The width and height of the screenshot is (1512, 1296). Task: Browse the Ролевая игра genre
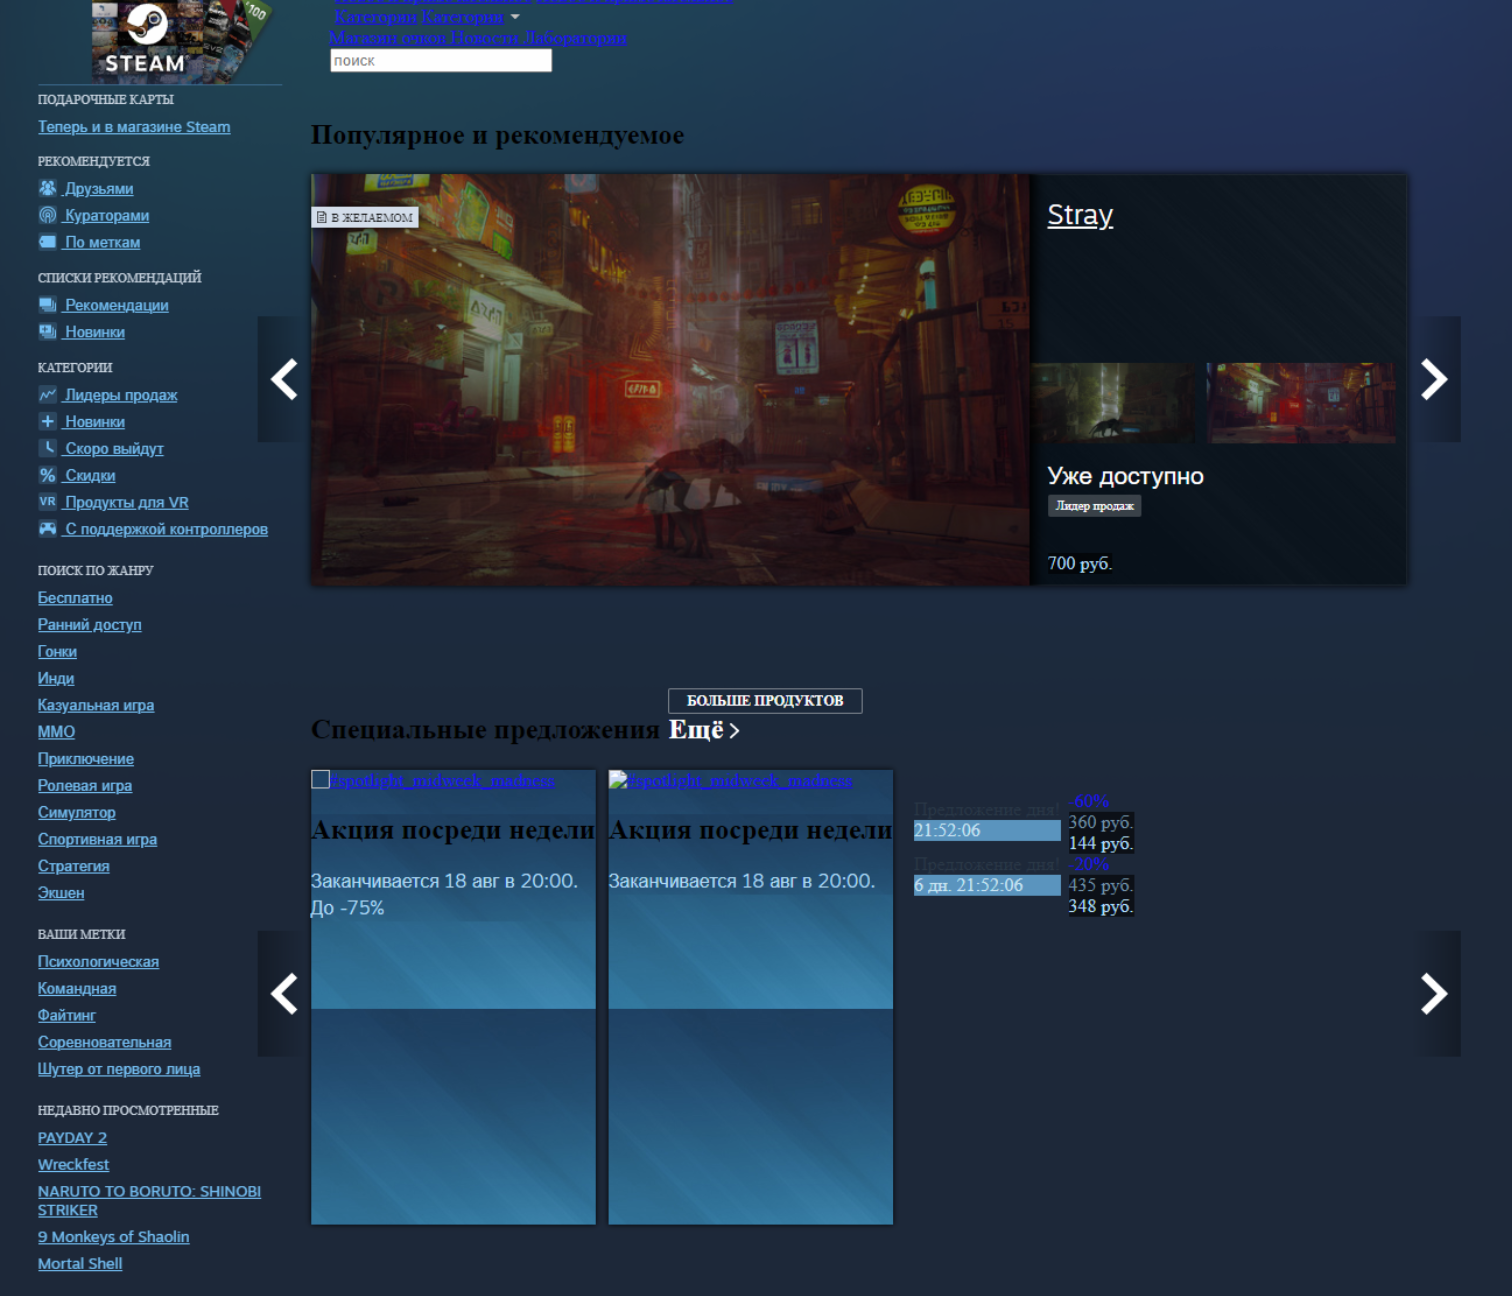[85, 786]
